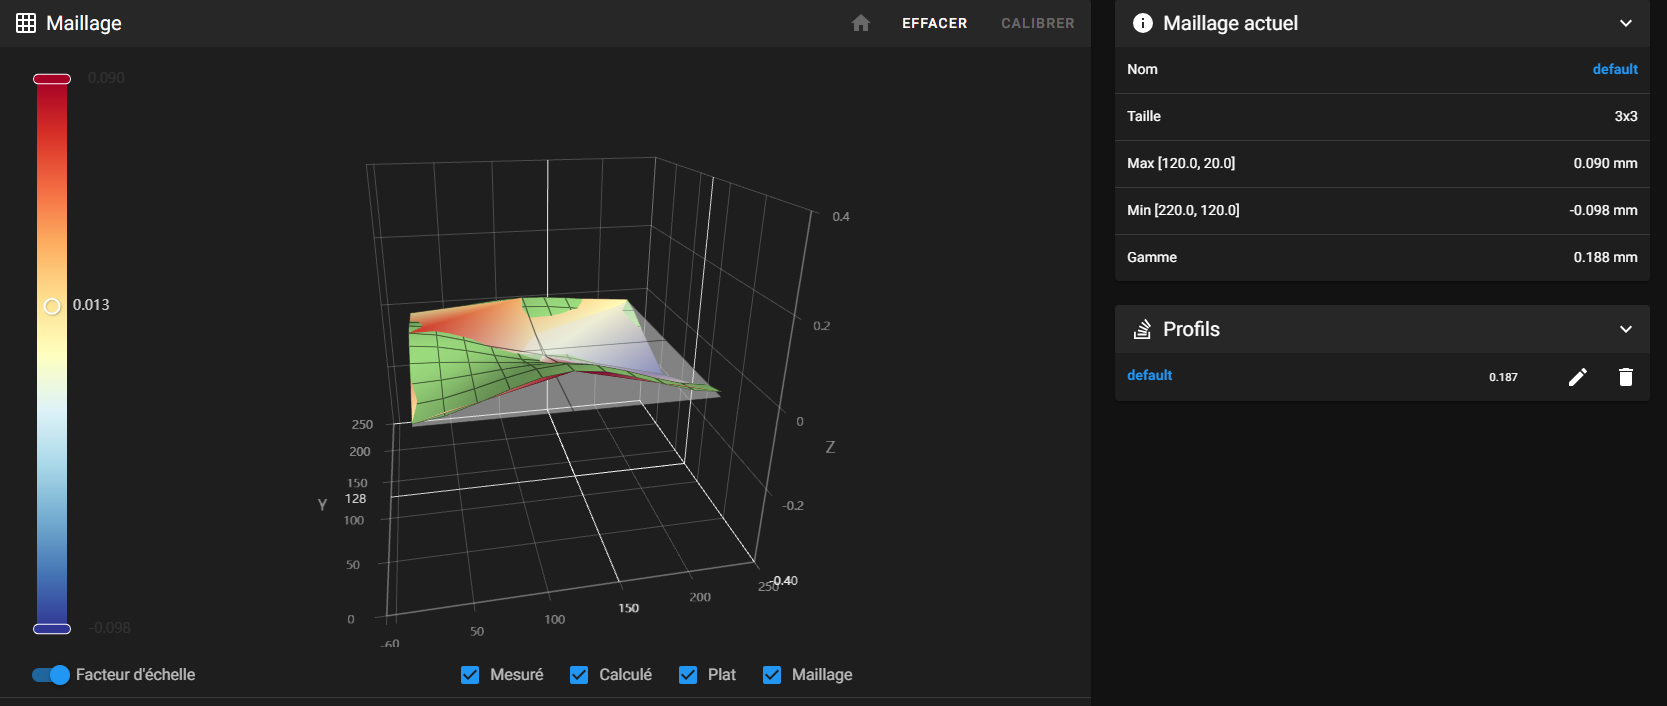
Task: Uncheck the Calculé checkbox
Action: 579,675
